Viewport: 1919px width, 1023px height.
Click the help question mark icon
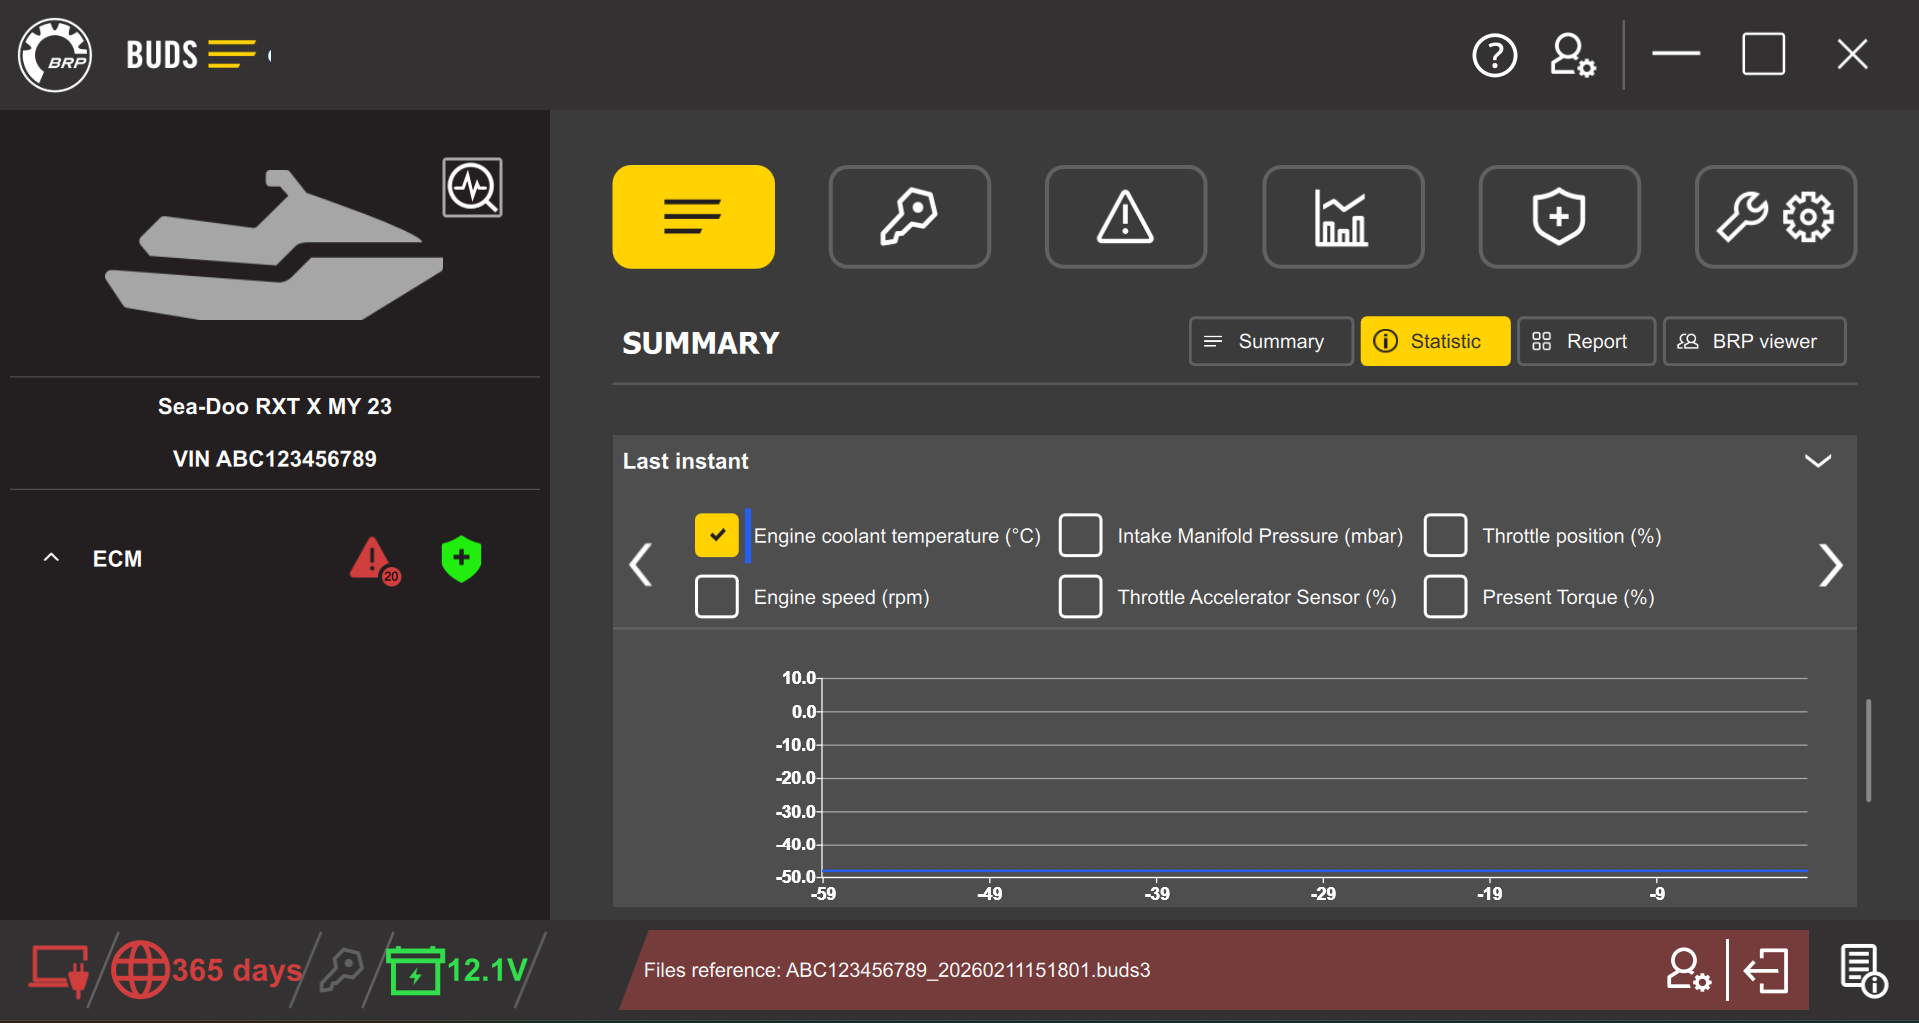[x=1494, y=55]
